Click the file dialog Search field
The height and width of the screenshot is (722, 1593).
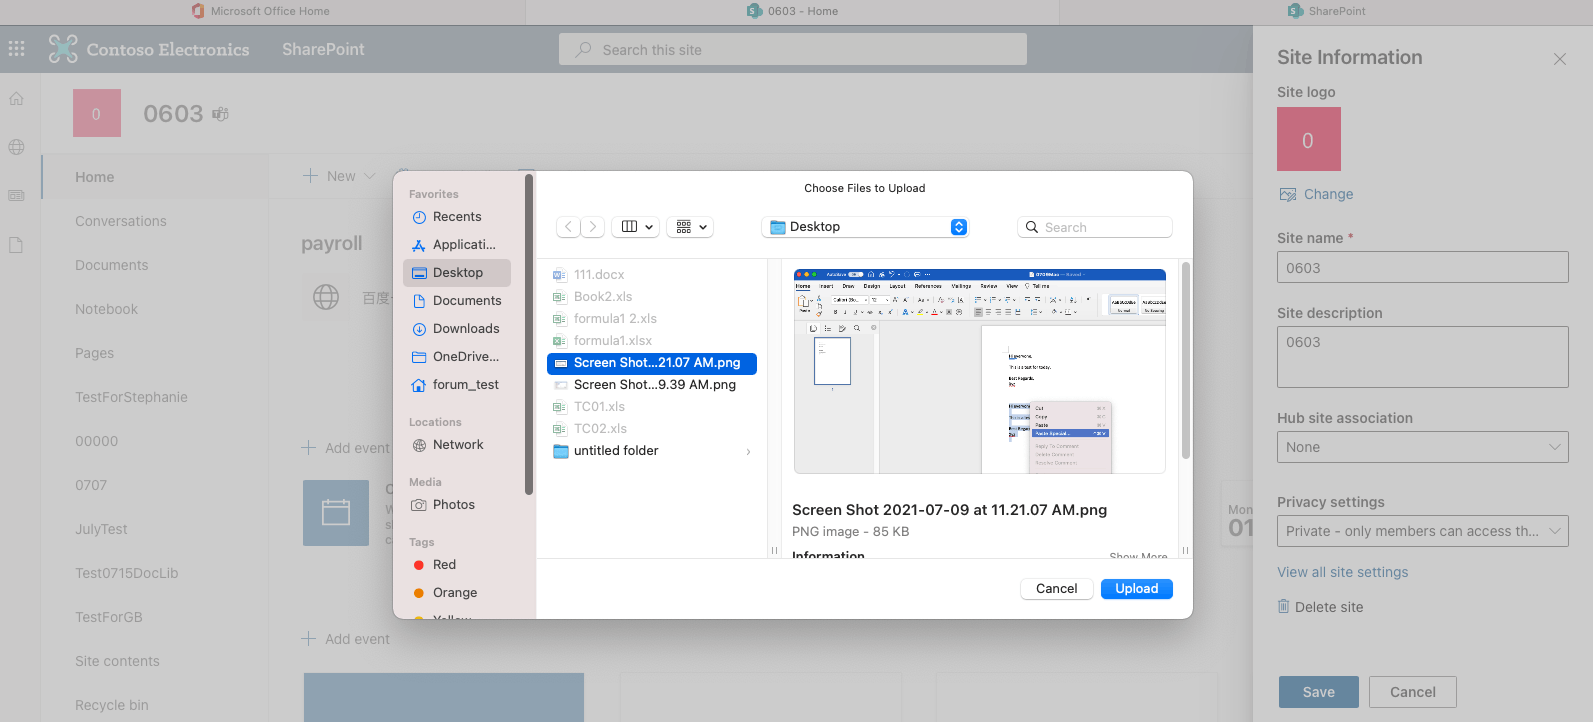(x=1095, y=227)
